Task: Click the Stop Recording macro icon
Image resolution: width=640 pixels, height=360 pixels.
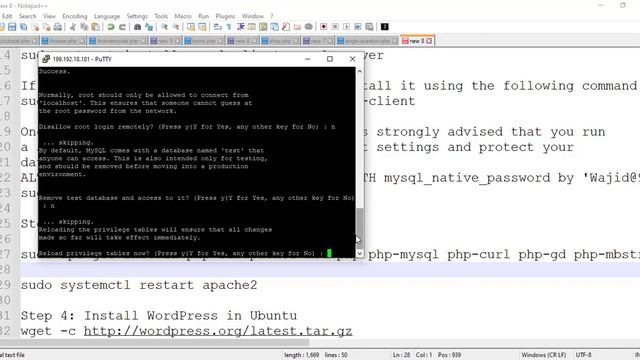Action: [335, 27]
